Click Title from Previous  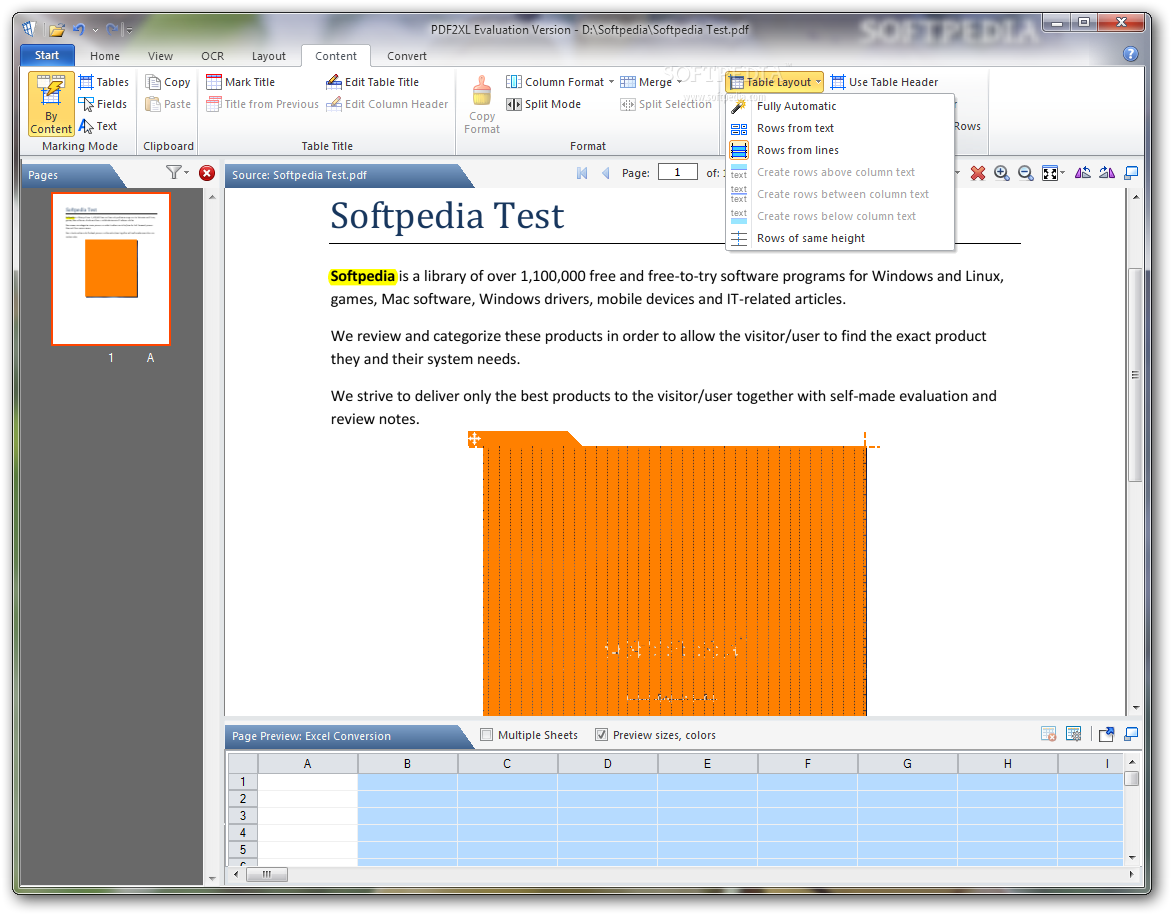(262, 104)
